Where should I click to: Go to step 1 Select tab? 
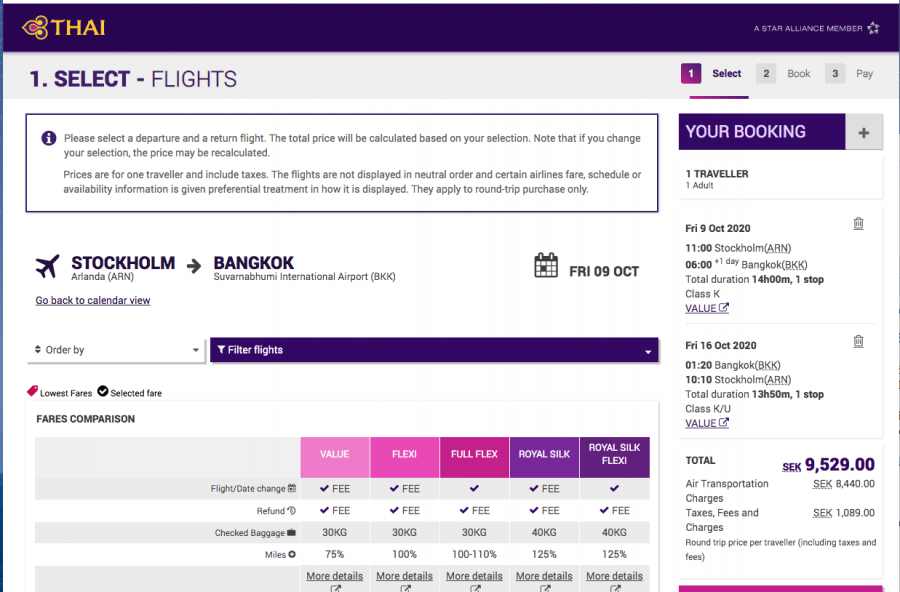[713, 73]
